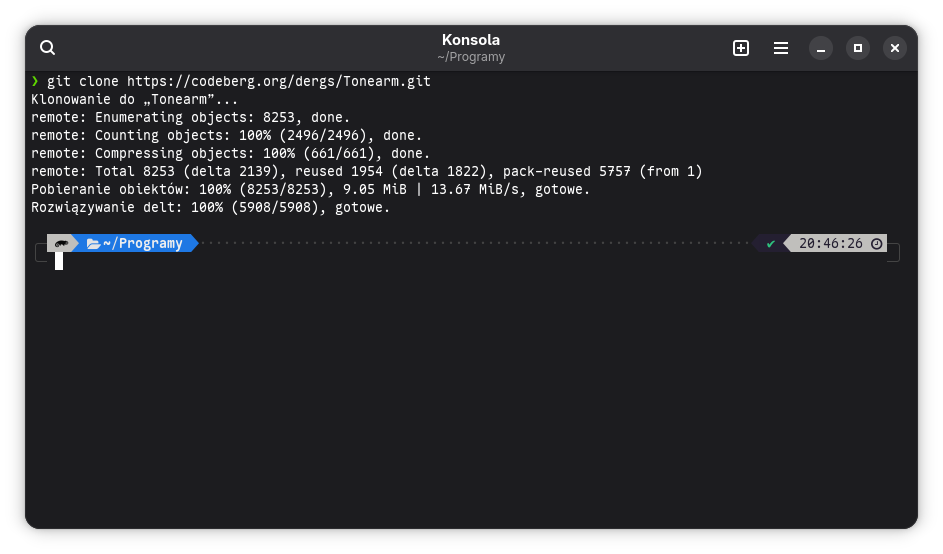Screen dimensions: 943x554
Task: Click the Konsola window title text
Action: point(471,40)
